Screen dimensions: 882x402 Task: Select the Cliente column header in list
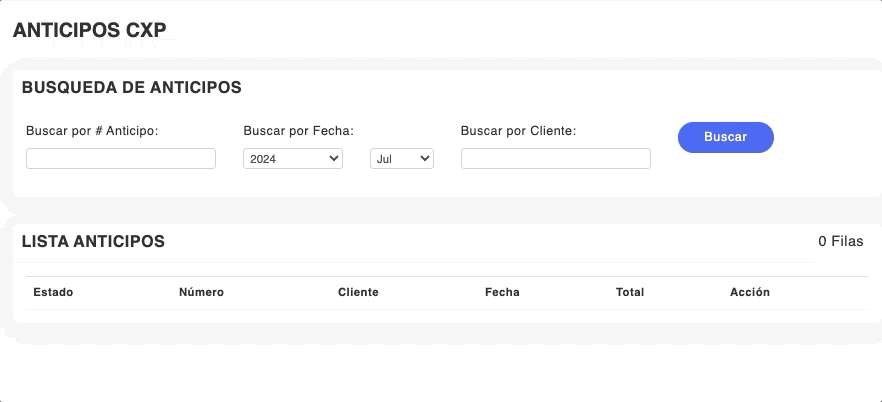358,292
